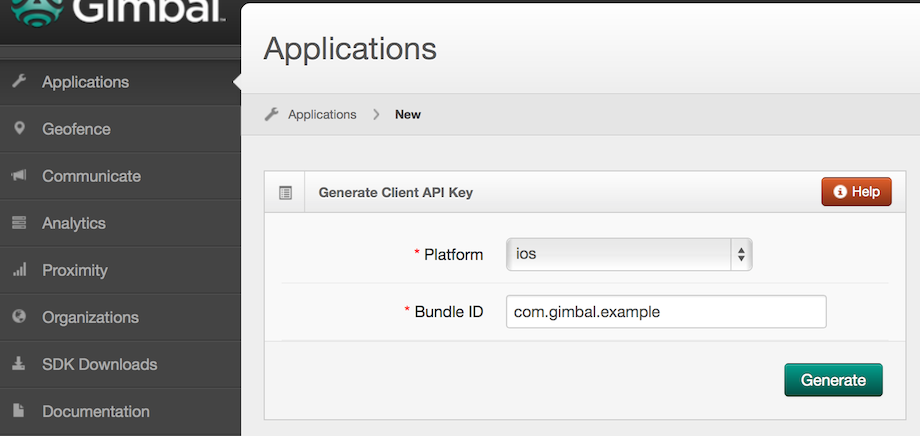Click into the Bundle ID text field

(666, 312)
